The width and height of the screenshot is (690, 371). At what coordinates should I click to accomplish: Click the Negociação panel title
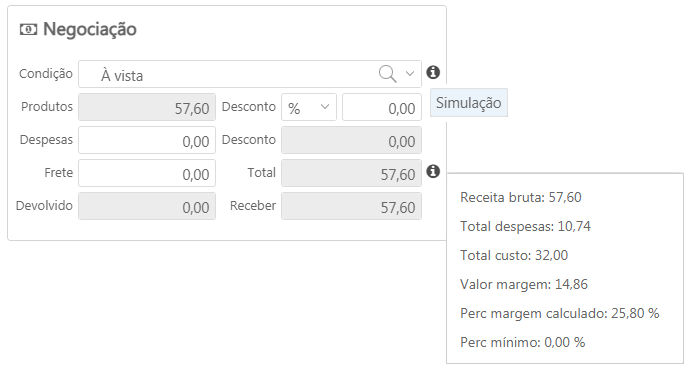(x=90, y=29)
